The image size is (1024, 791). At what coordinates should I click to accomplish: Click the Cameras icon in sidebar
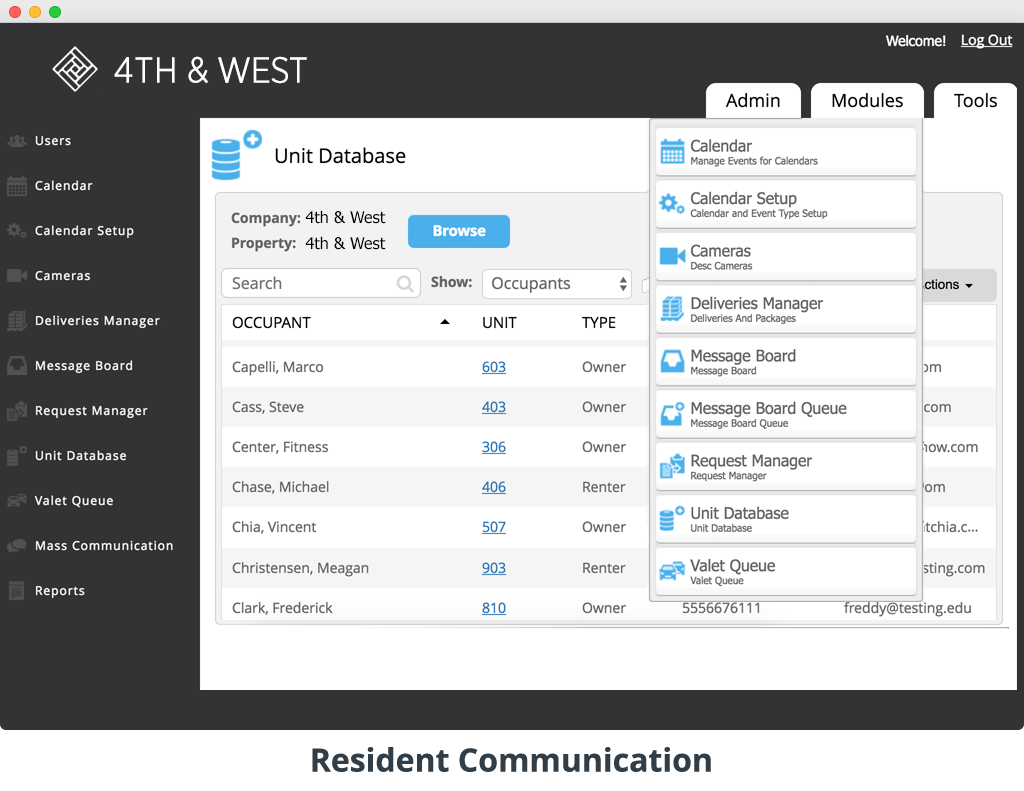point(17,276)
